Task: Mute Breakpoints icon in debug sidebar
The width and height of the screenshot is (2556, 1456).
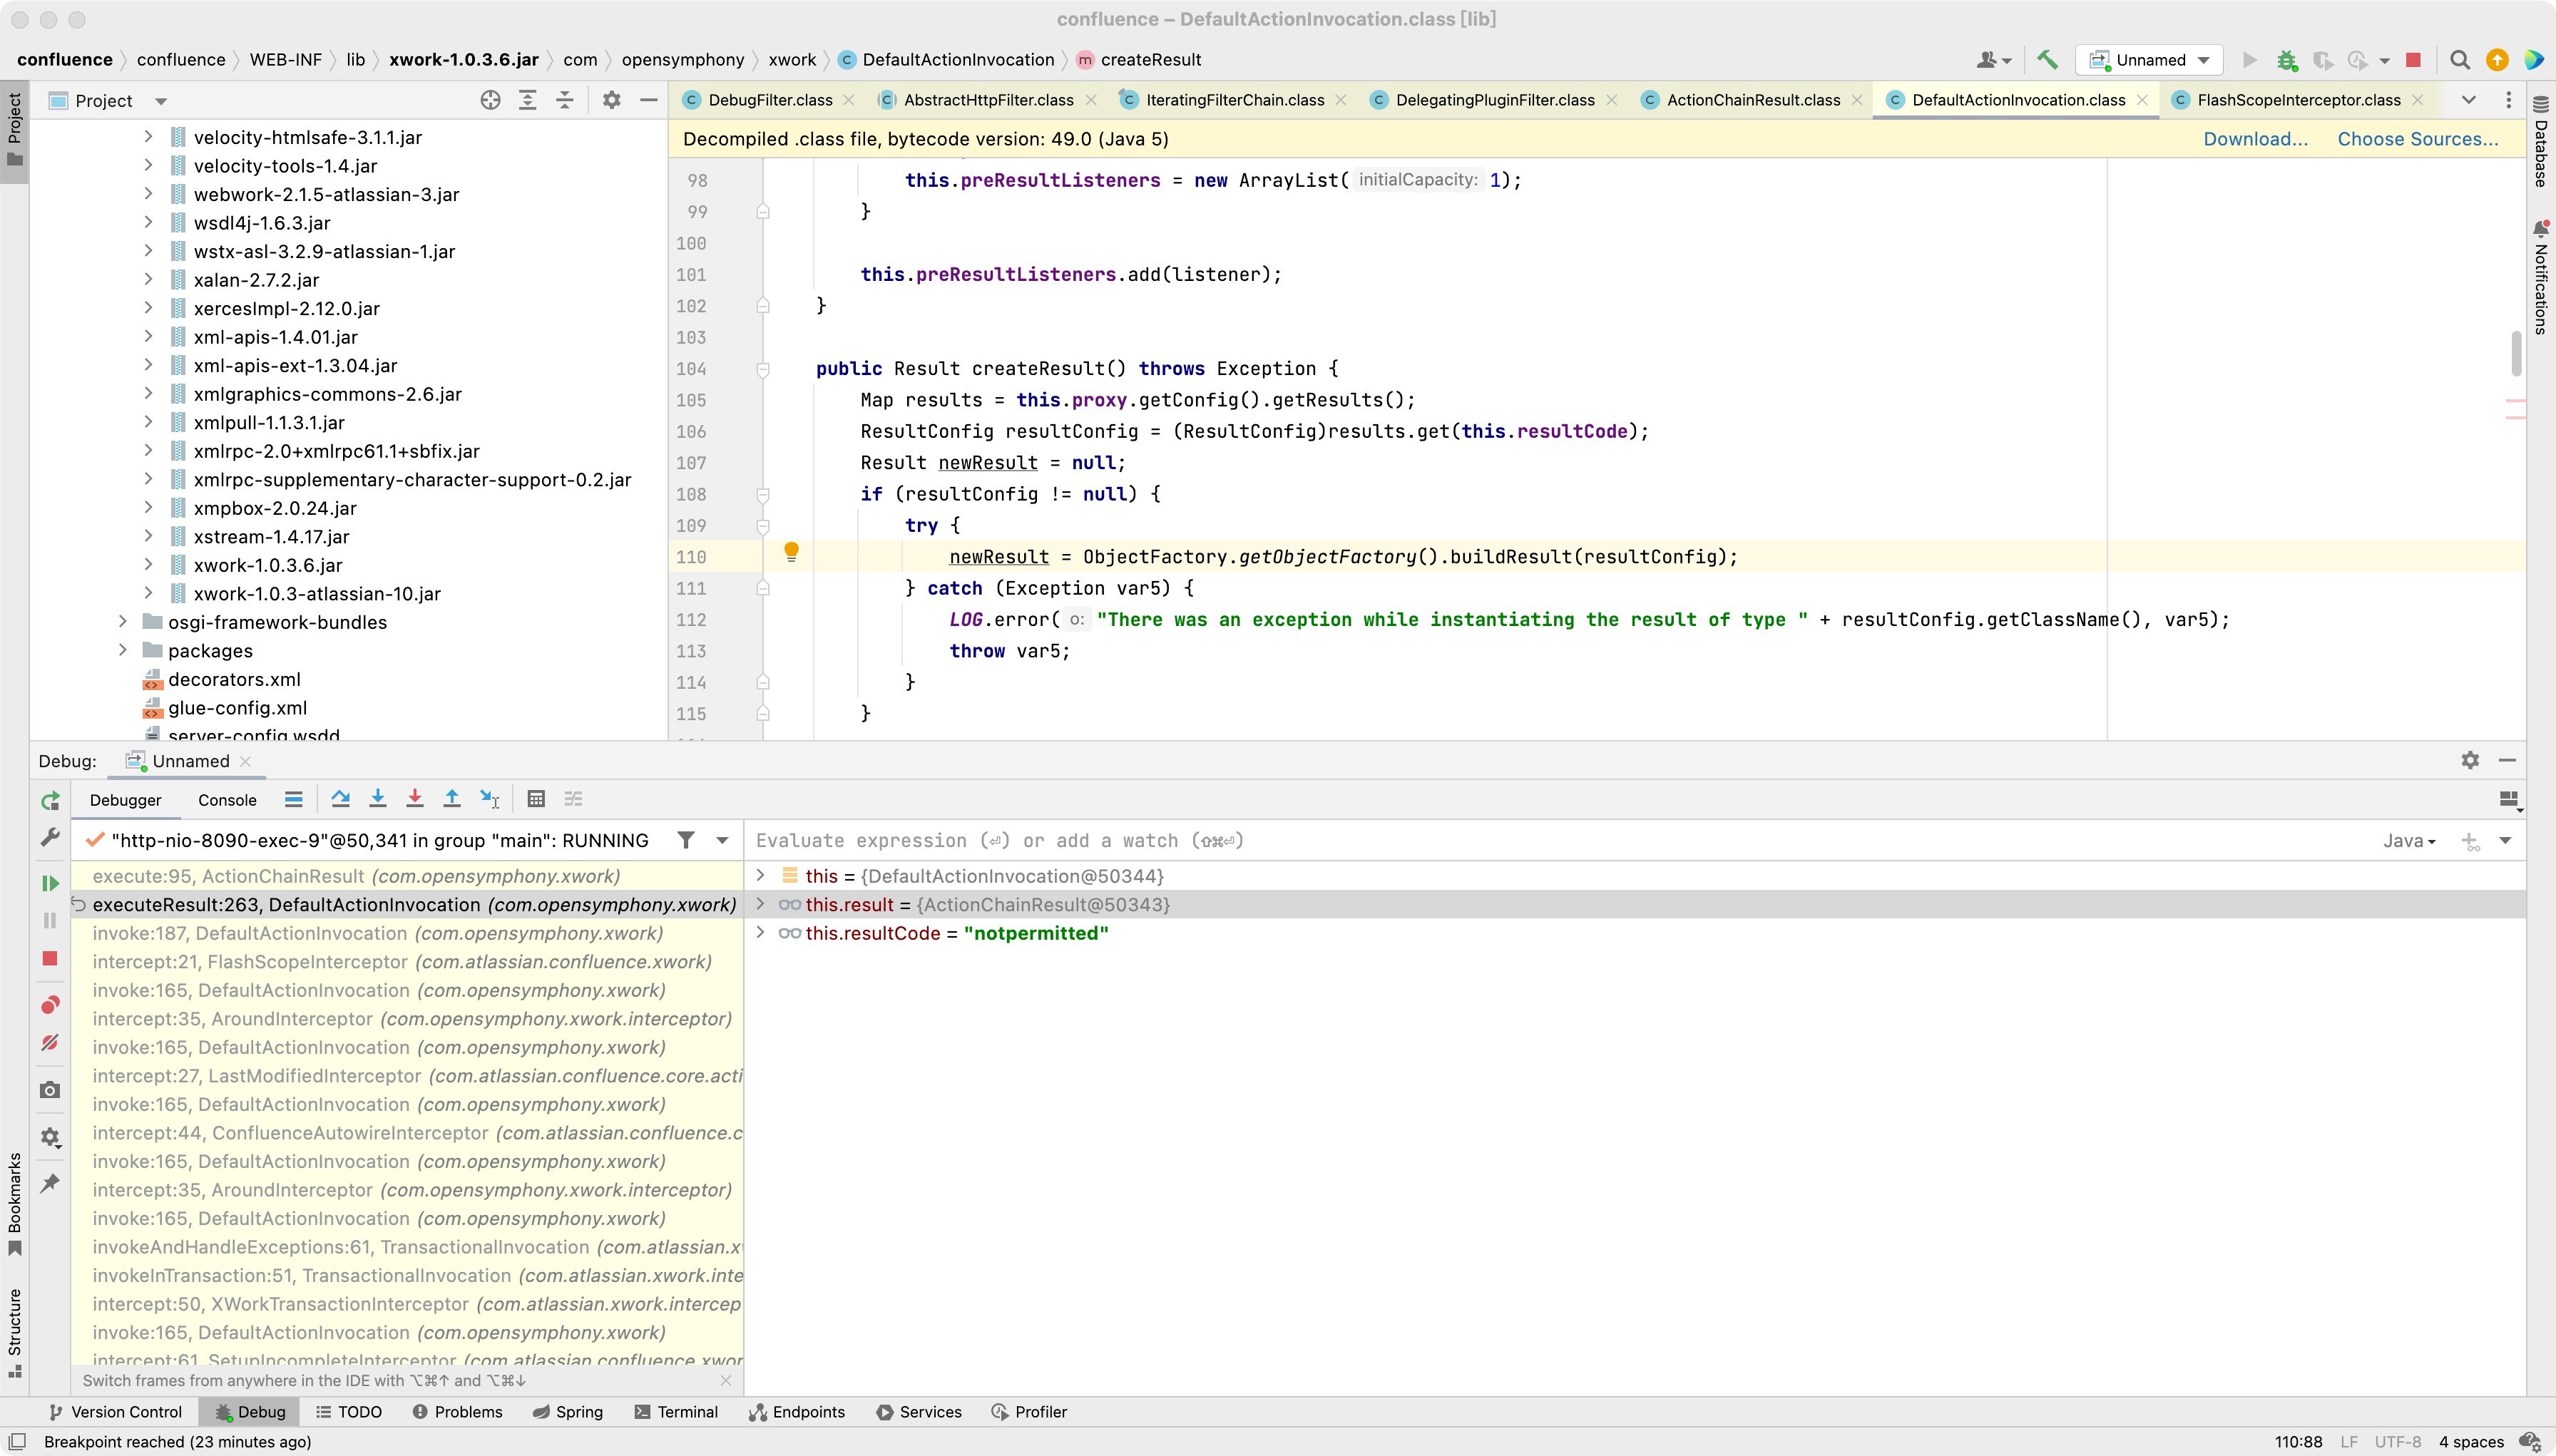Action: click(50, 1043)
